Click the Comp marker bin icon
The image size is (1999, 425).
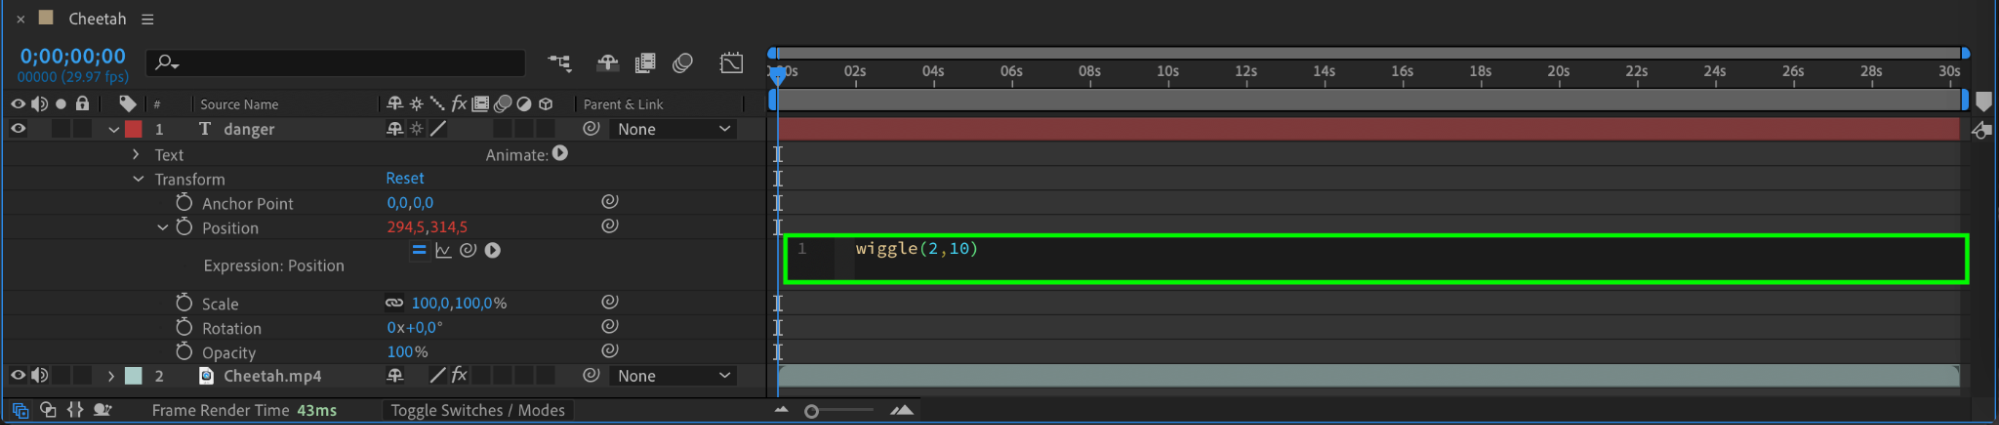pyautogui.click(x=1984, y=101)
